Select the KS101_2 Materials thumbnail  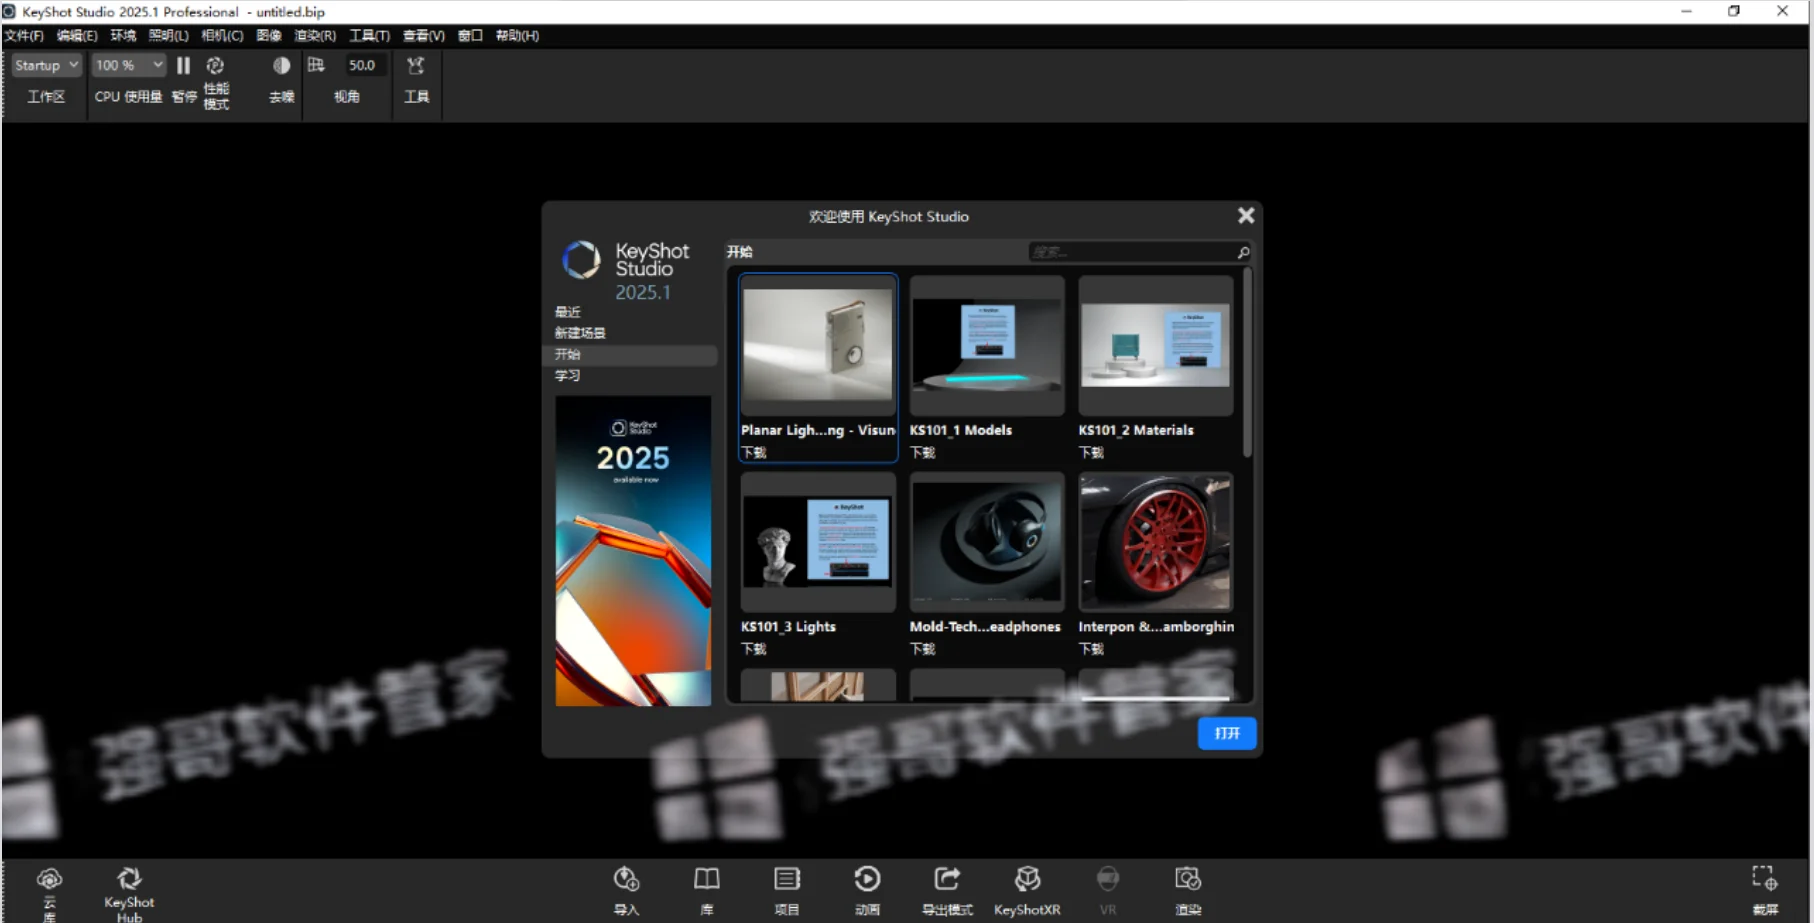coord(1155,345)
